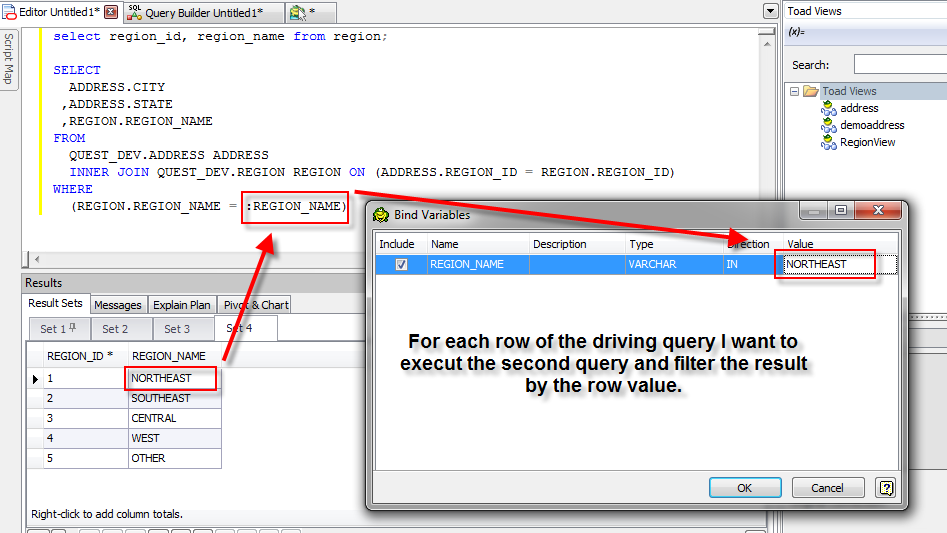947x533 pixels.
Task: Close the Bind Variables dialog
Action: pyautogui.click(x=879, y=210)
